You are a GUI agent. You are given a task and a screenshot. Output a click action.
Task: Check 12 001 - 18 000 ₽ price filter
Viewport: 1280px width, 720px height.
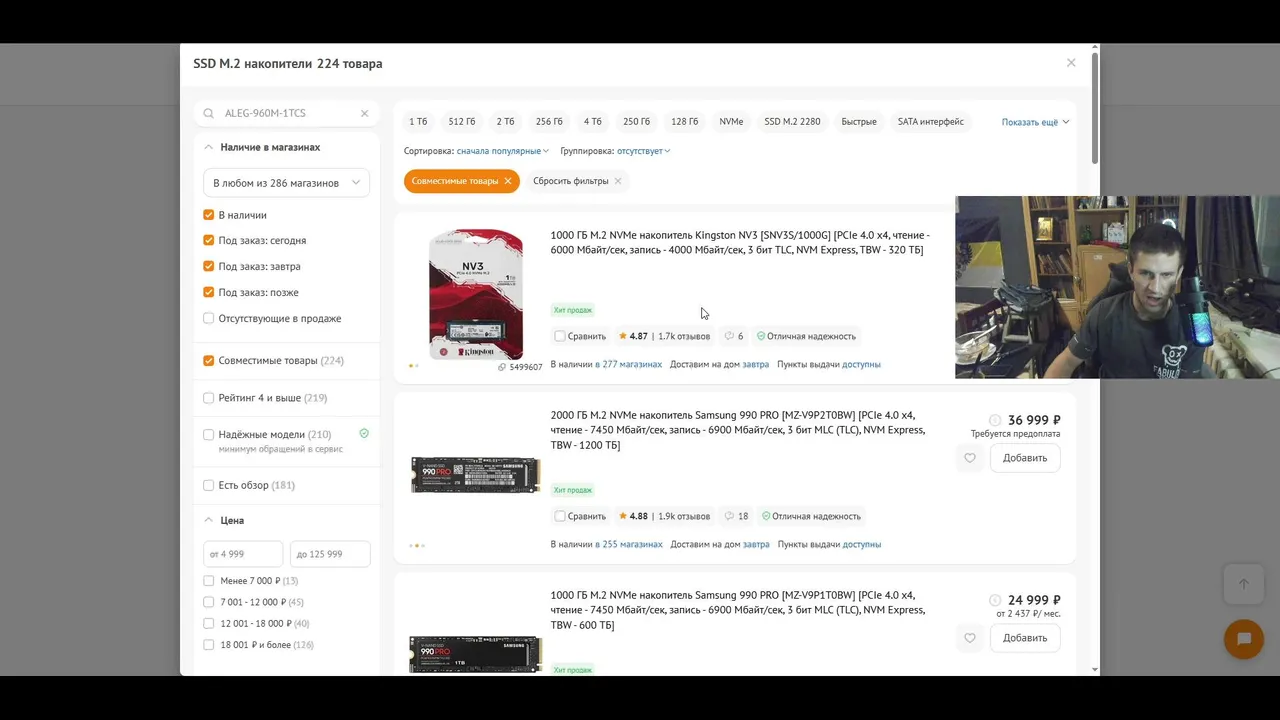click(209, 623)
